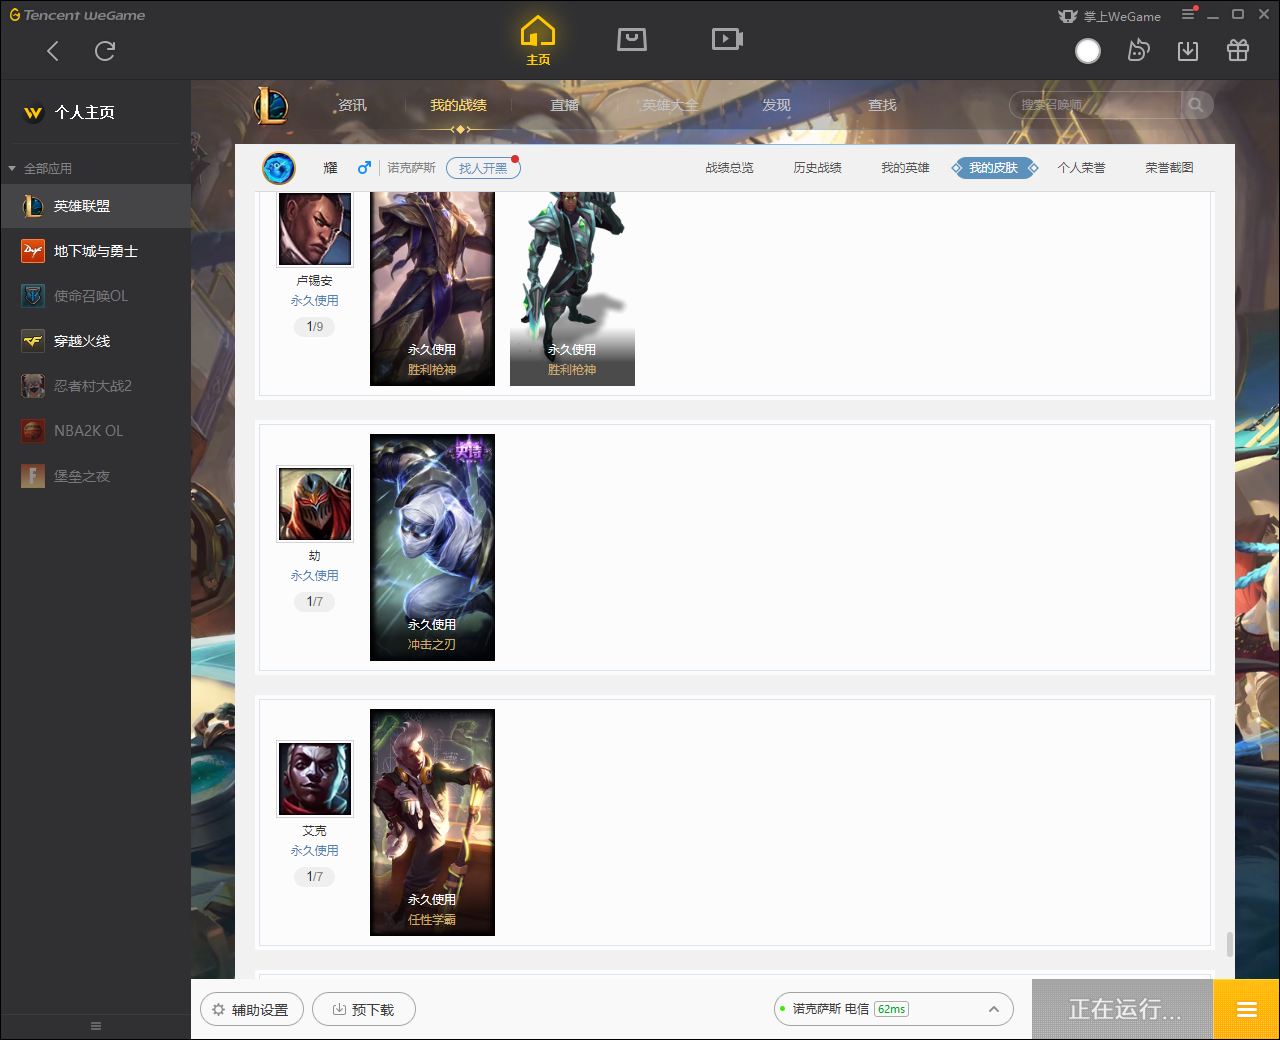Open the 发现 tab

point(776,105)
